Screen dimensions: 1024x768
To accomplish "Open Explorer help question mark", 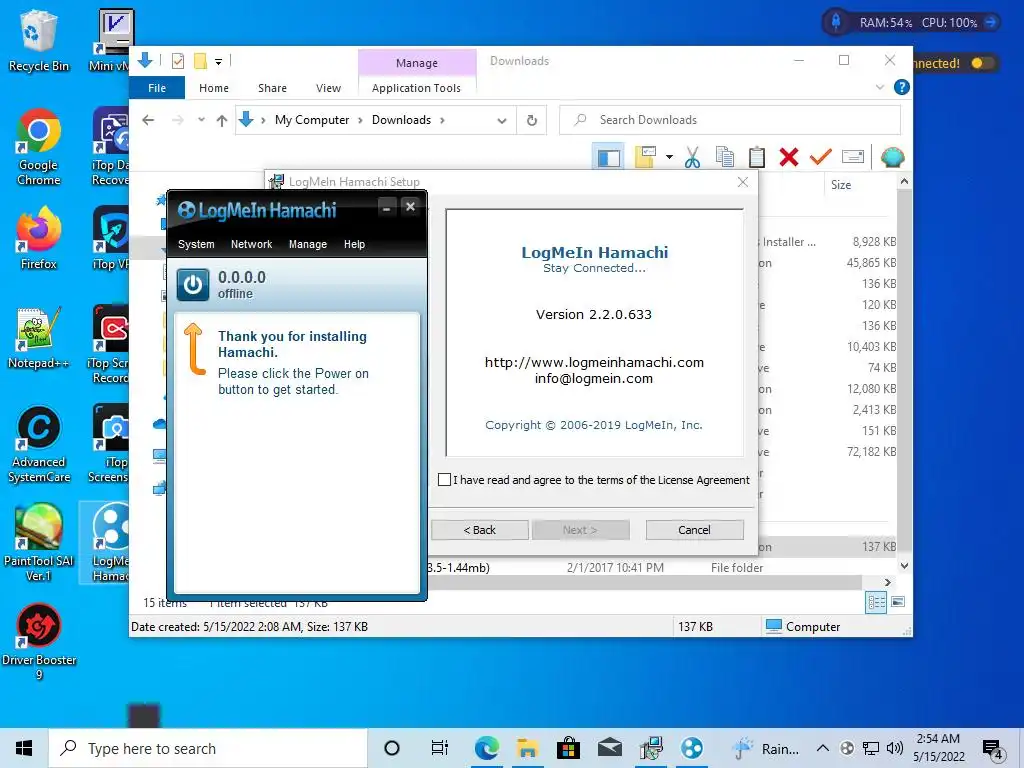I will 901,87.
